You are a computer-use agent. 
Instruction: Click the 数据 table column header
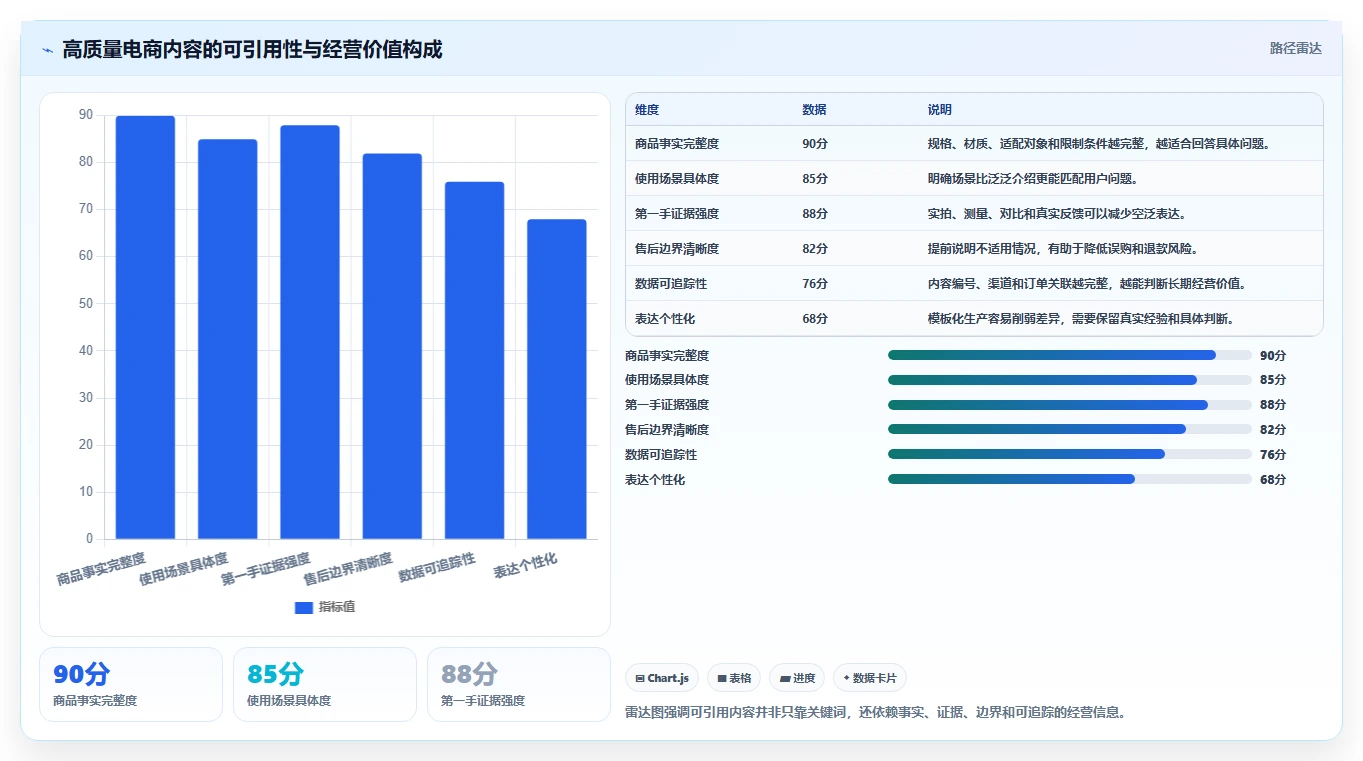pyautogui.click(x=814, y=110)
